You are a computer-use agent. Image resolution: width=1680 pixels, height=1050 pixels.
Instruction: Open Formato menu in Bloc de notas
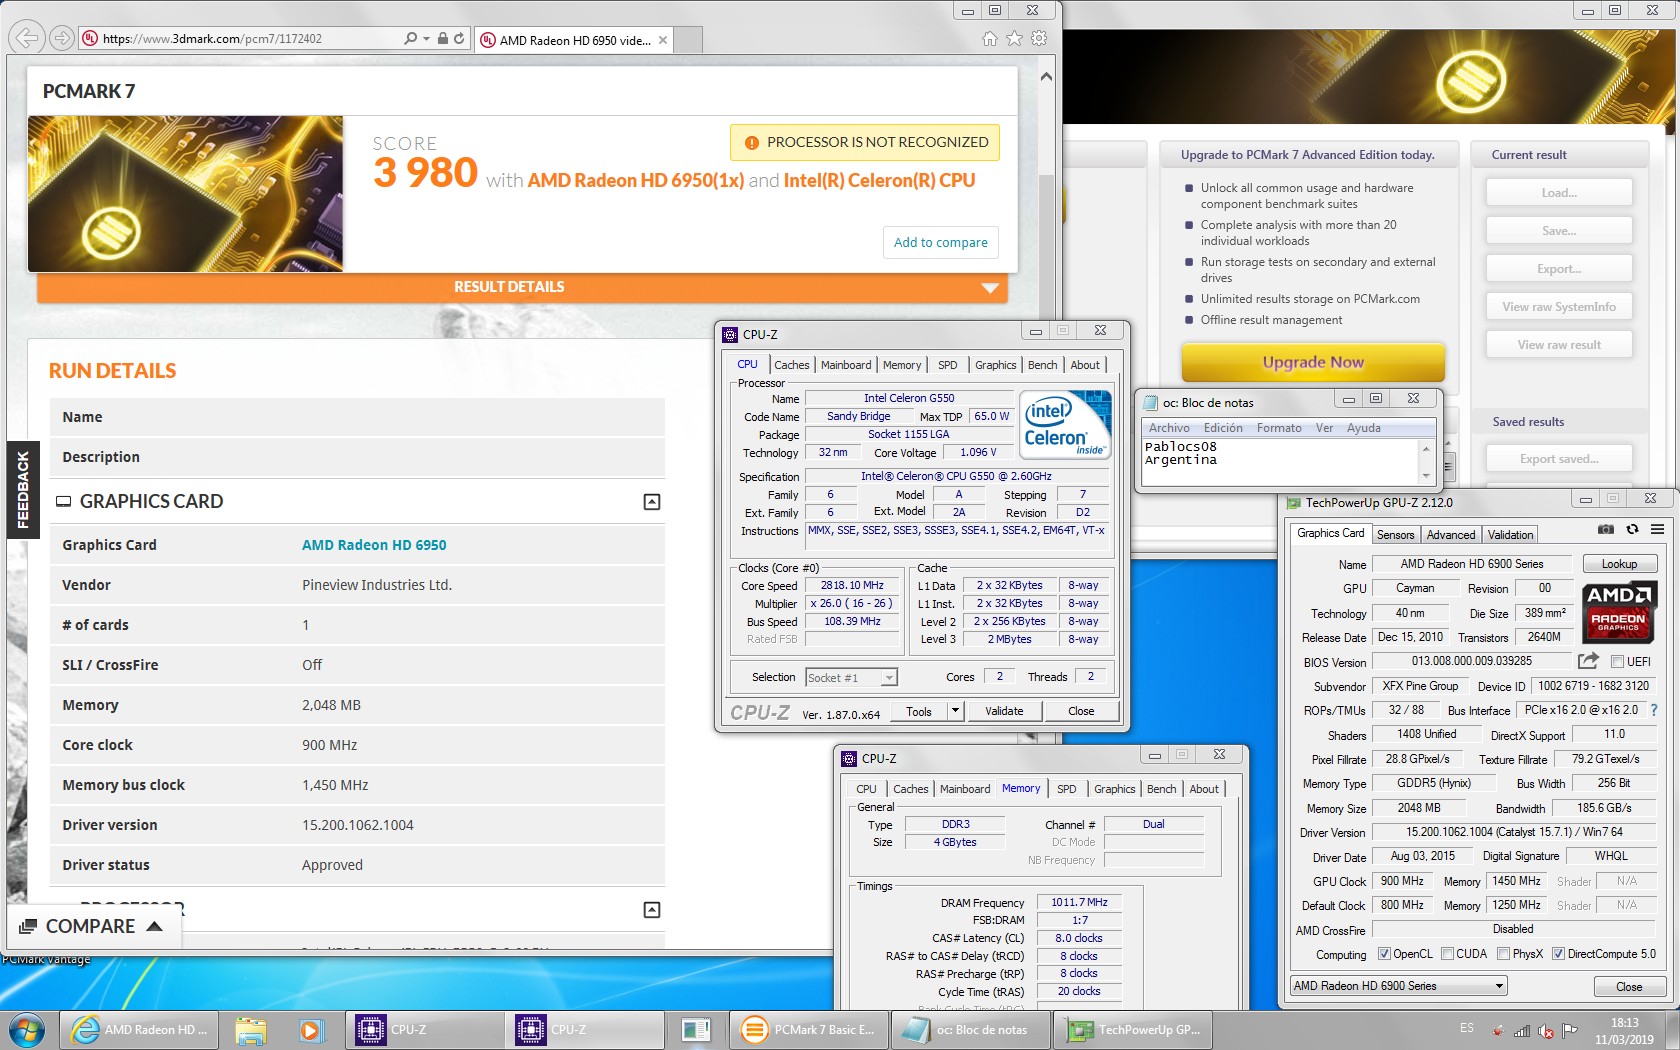tap(1279, 428)
